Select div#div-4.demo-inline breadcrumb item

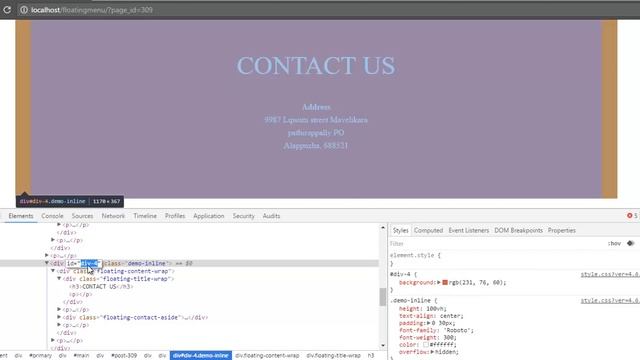201,356
